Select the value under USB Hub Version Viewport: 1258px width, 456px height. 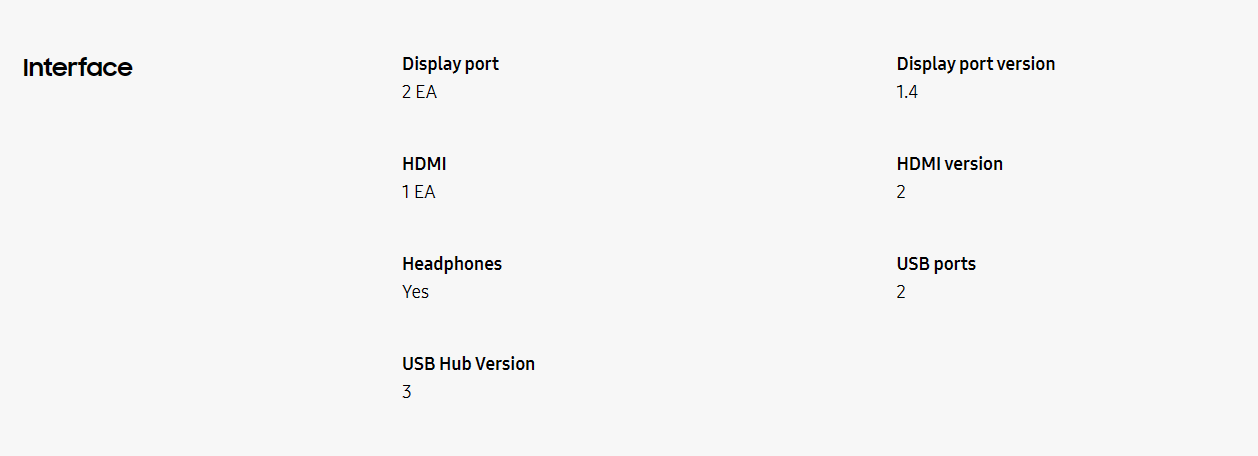tap(407, 392)
